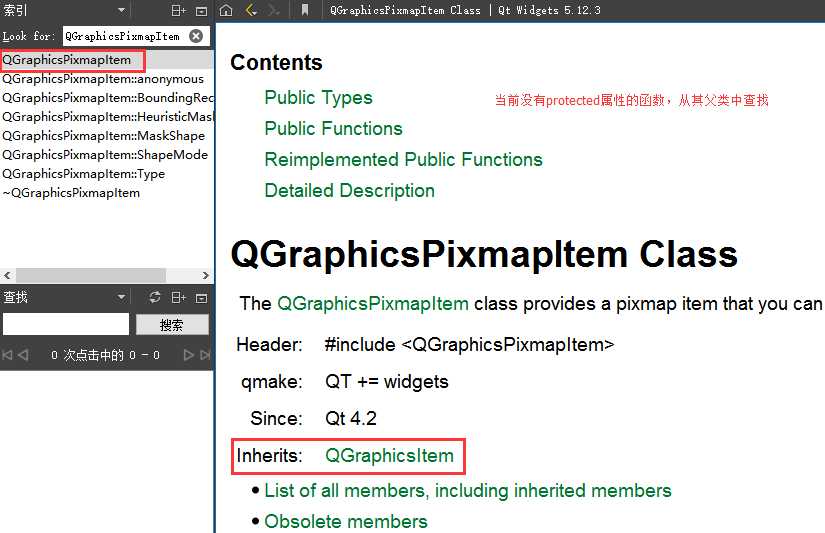Screen dimensions: 825x533
Task: Go to the next search result page icon
Action: (188, 355)
